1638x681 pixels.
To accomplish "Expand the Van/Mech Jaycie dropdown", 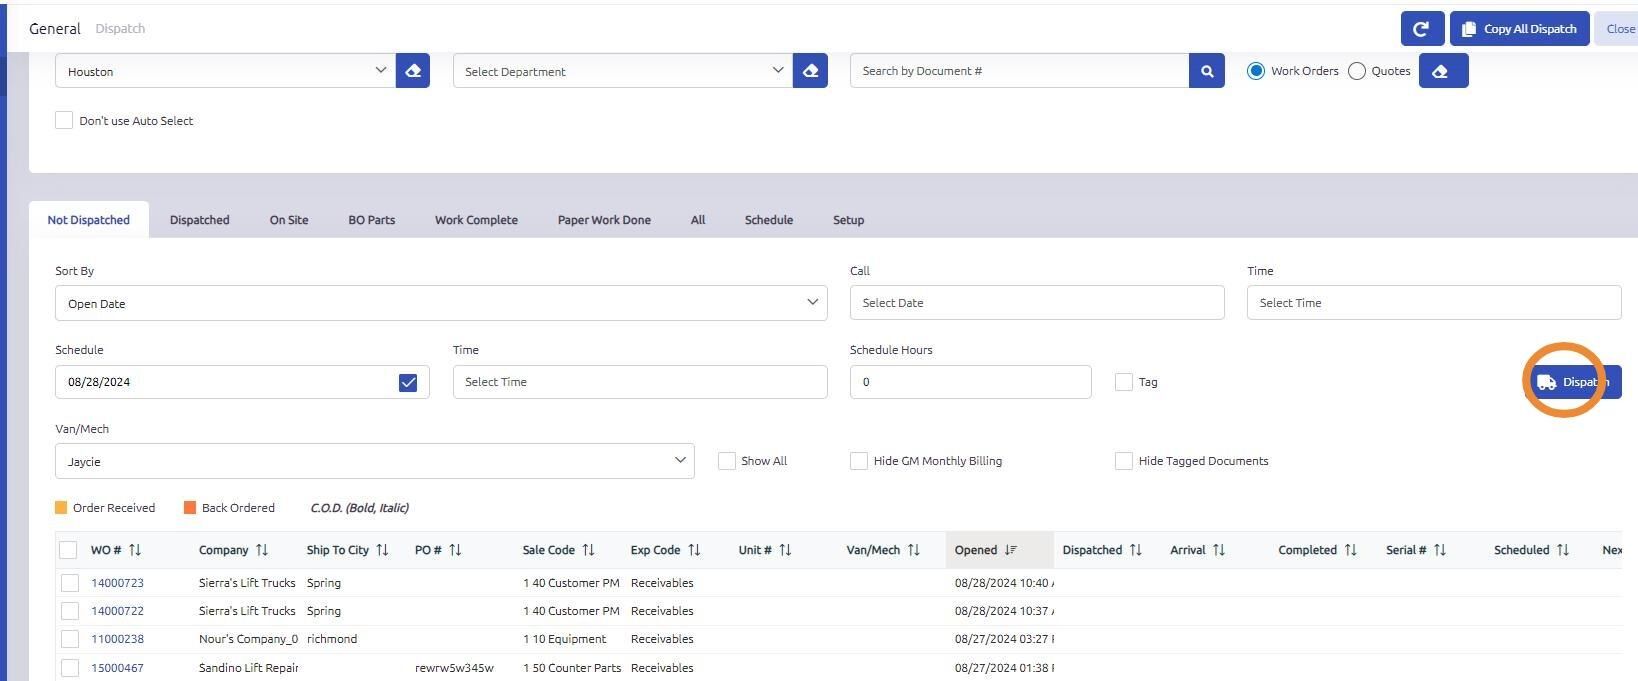I will 374,461.
